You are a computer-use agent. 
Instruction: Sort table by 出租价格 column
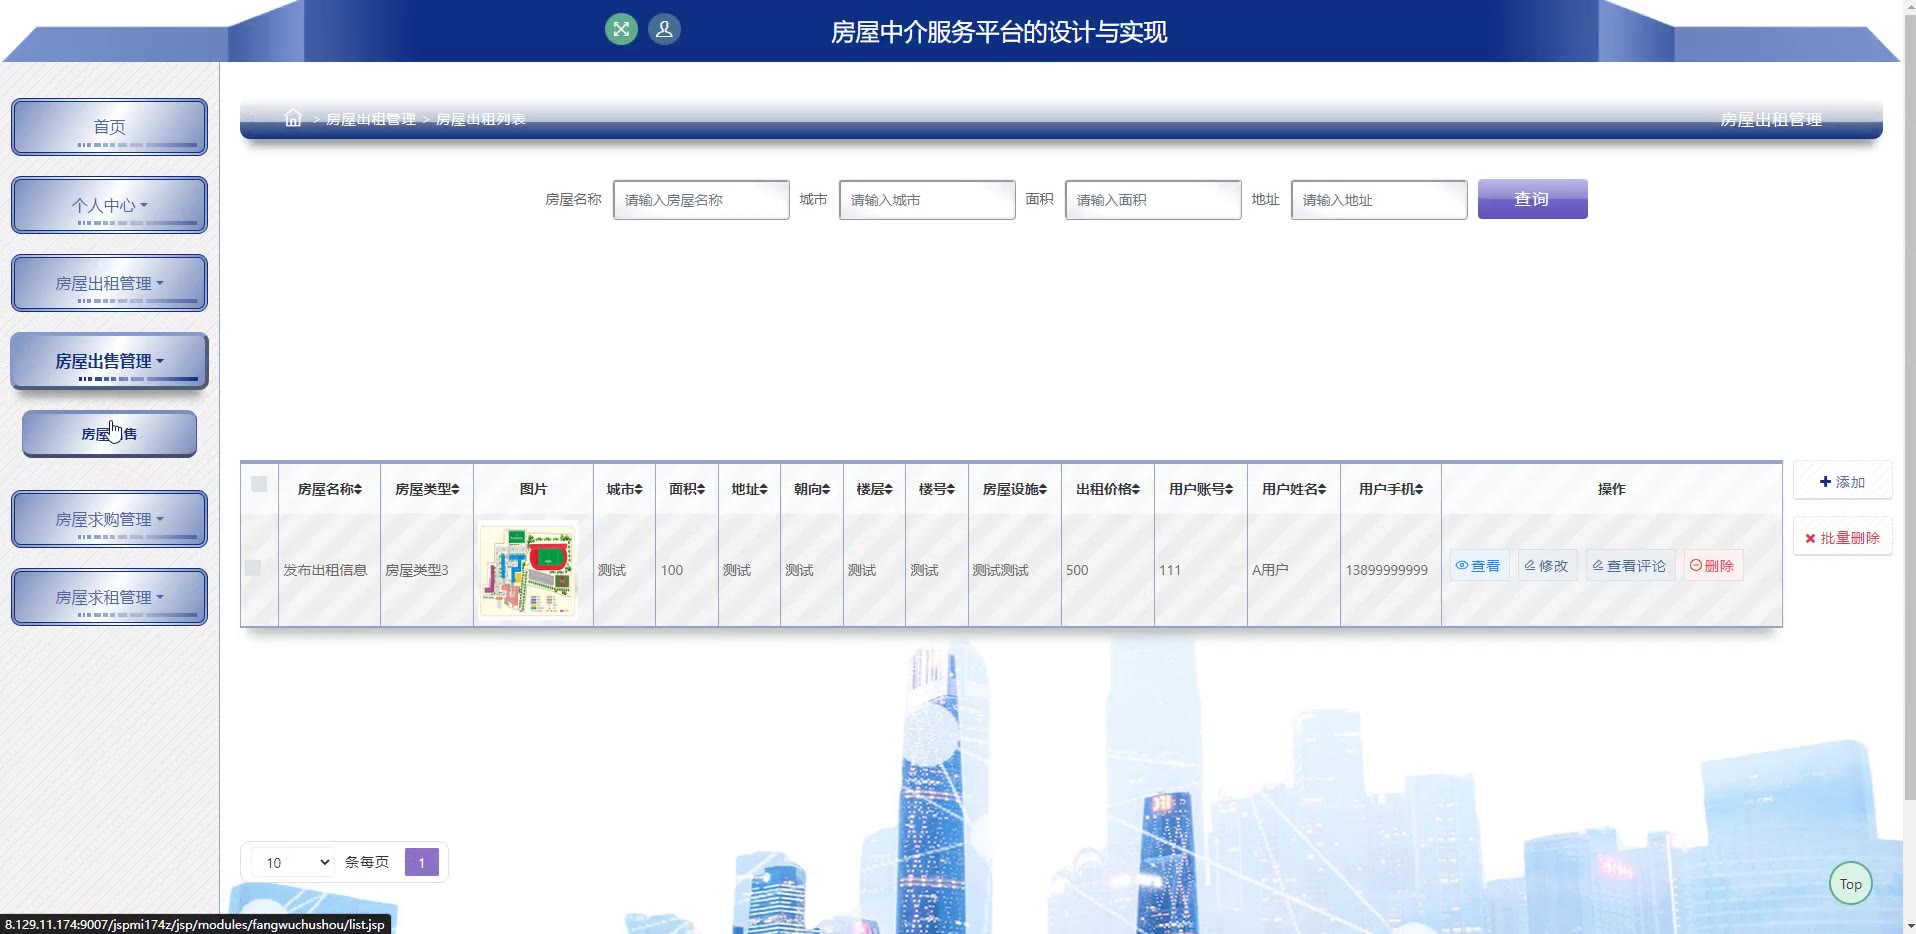(x=1108, y=489)
